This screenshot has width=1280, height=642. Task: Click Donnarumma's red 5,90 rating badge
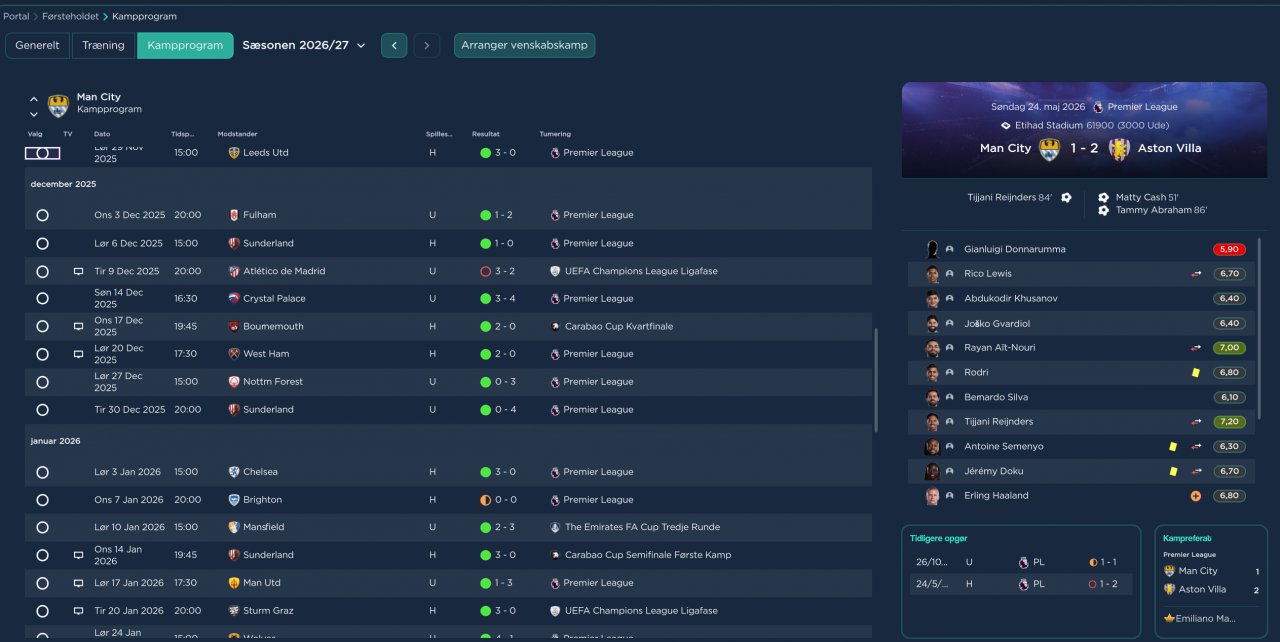(1229, 249)
